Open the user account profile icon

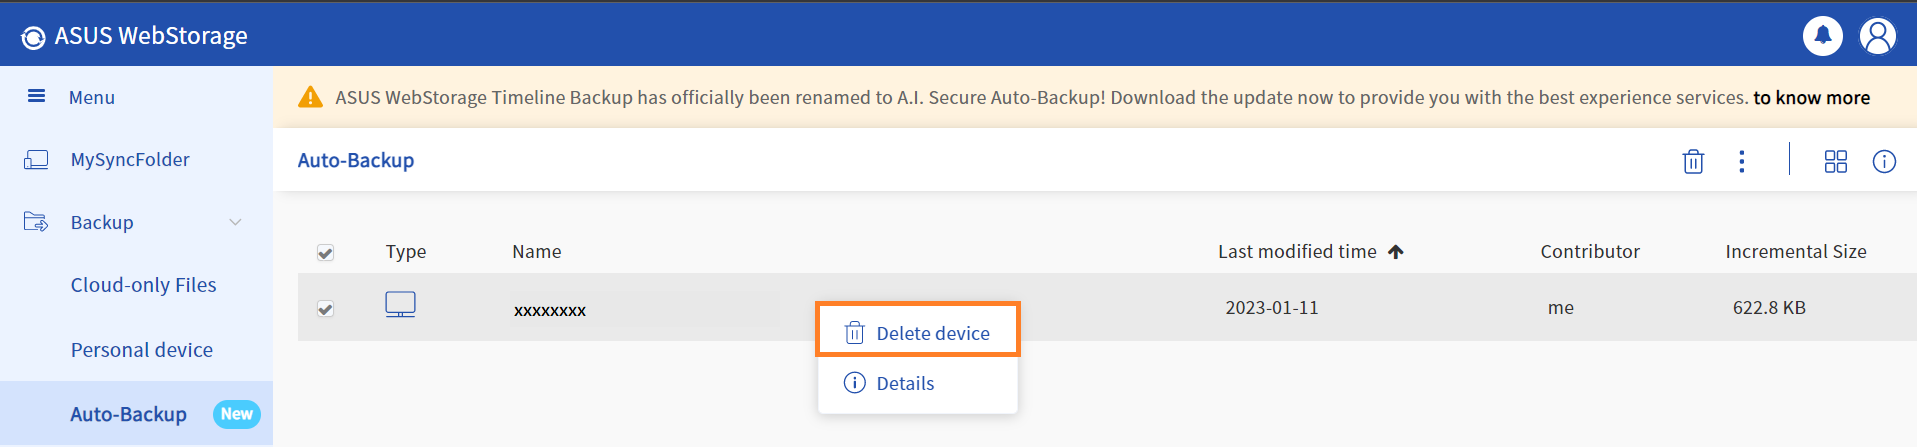pyautogui.click(x=1877, y=36)
